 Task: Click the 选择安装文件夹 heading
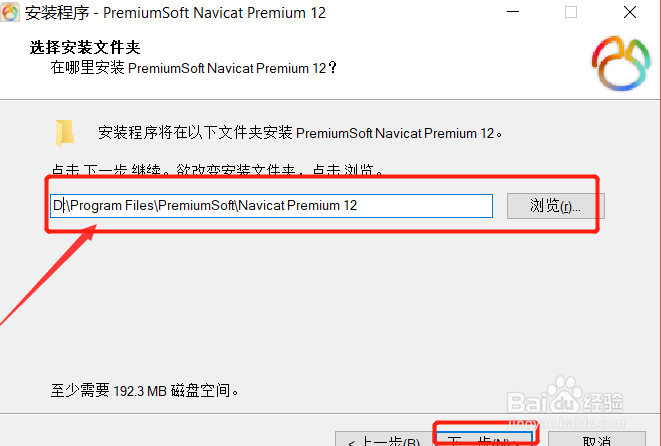pyautogui.click(x=85, y=47)
